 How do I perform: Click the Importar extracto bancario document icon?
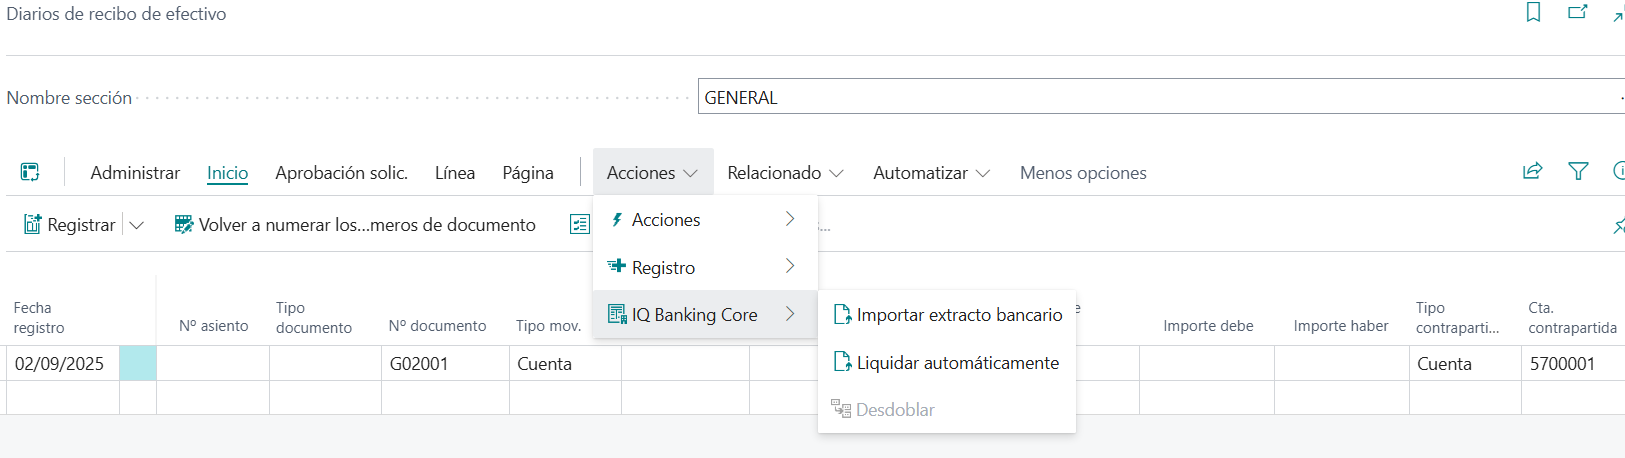[842, 314]
